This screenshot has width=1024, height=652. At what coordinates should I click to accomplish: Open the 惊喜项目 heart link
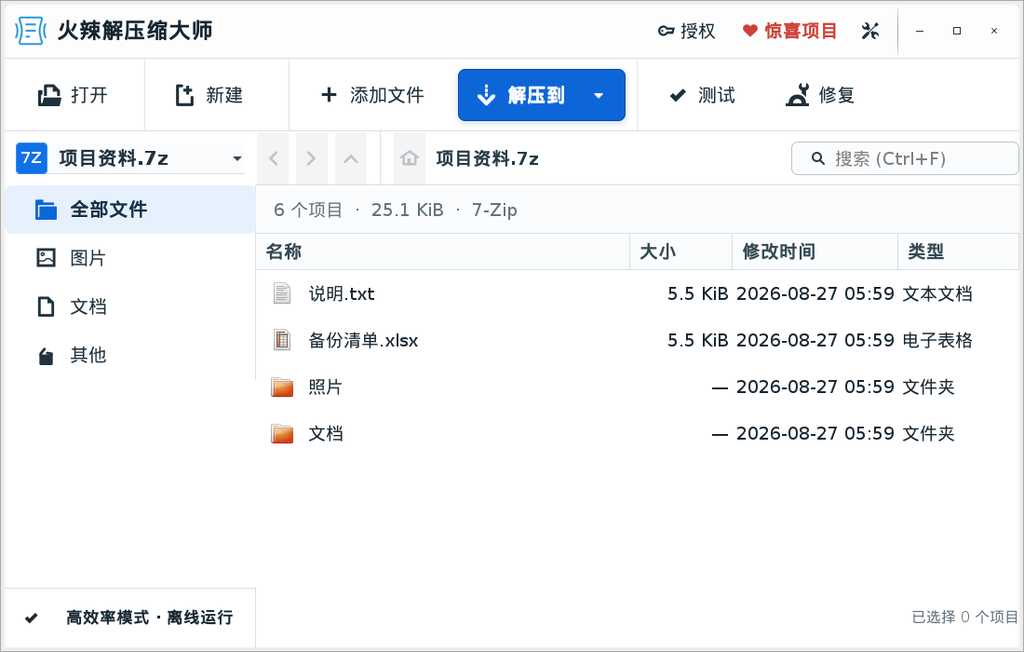(790, 31)
